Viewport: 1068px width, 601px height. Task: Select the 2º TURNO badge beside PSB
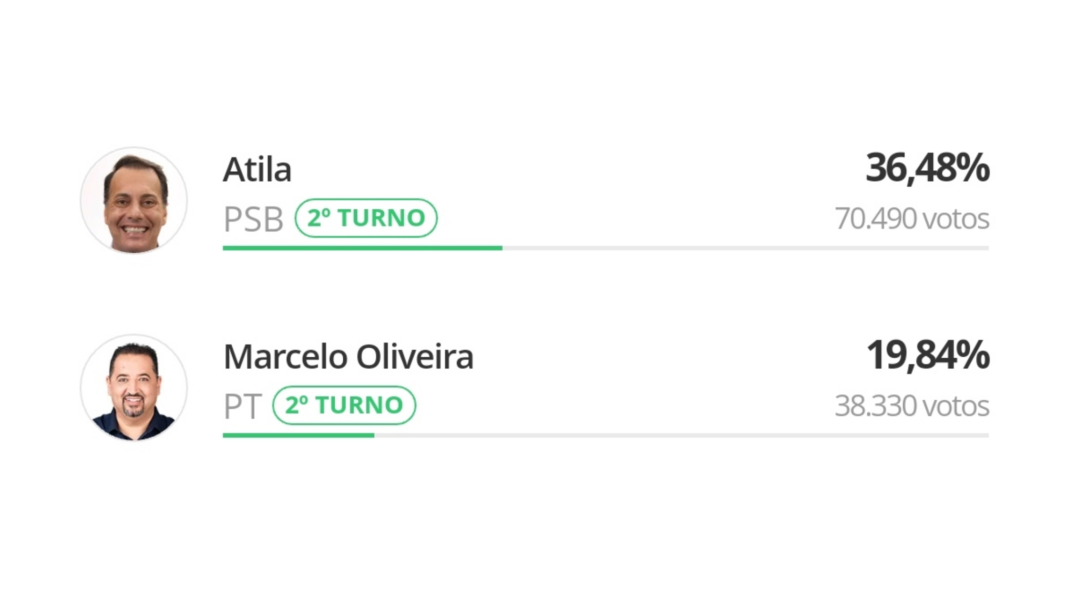pos(366,218)
